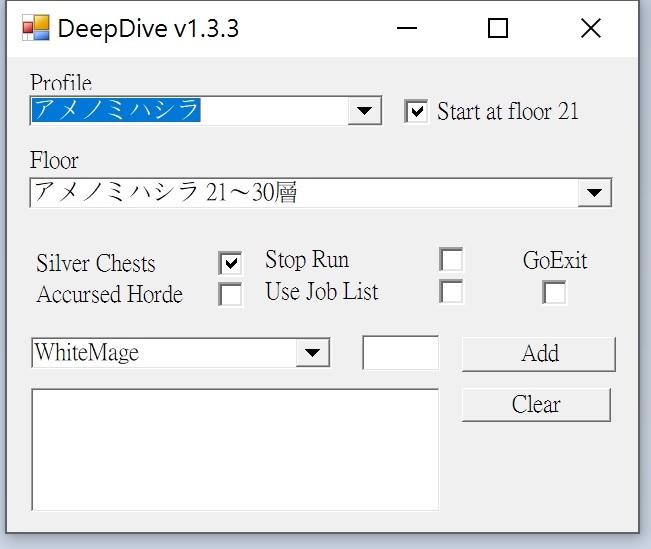651x549 pixels.
Task: Click the Start at floor 21 label
Action: click(x=508, y=111)
